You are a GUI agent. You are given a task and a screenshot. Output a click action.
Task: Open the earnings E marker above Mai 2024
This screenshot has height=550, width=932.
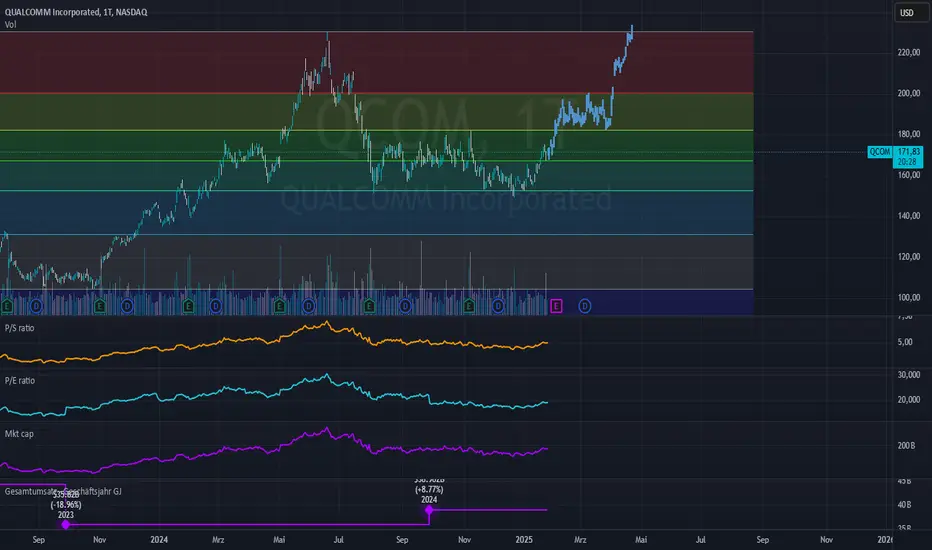[279, 306]
